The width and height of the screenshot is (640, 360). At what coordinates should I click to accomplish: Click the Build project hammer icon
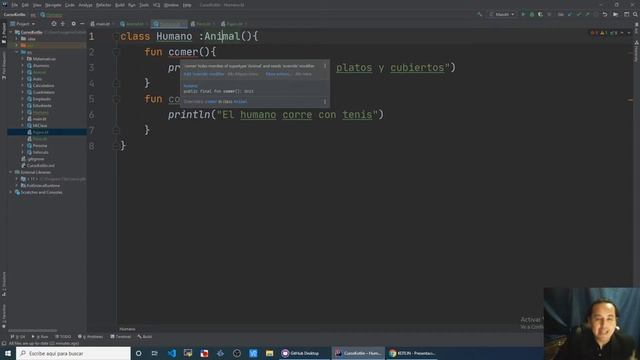(x=480, y=14)
